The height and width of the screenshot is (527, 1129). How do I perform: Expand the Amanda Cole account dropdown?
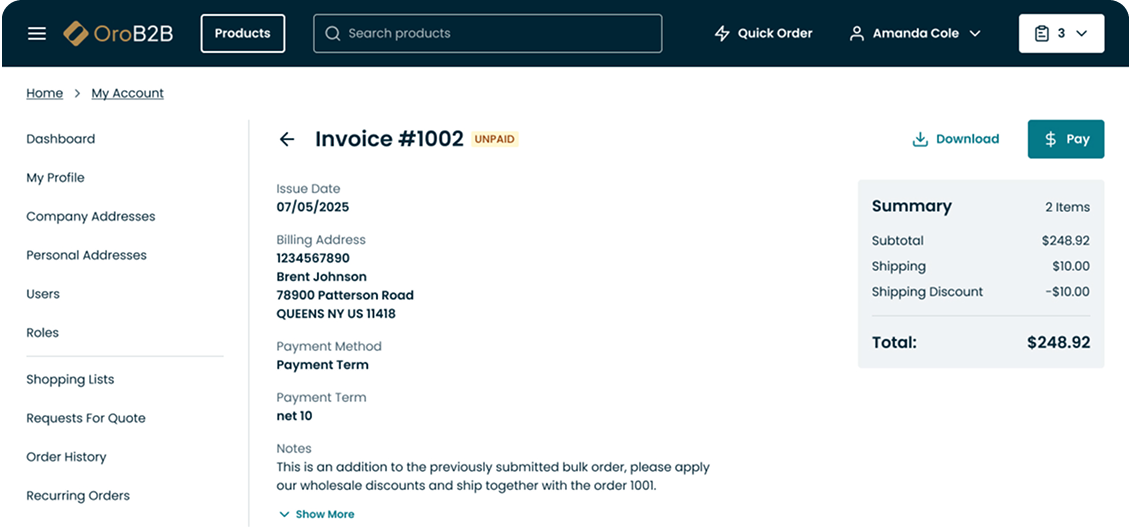pyautogui.click(x=975, y=33)
